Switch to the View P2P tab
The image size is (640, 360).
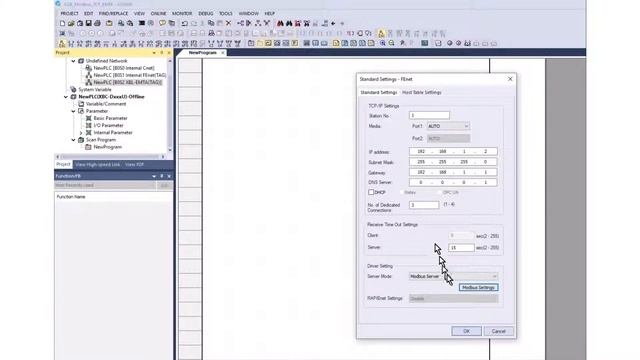click(134, 164)
